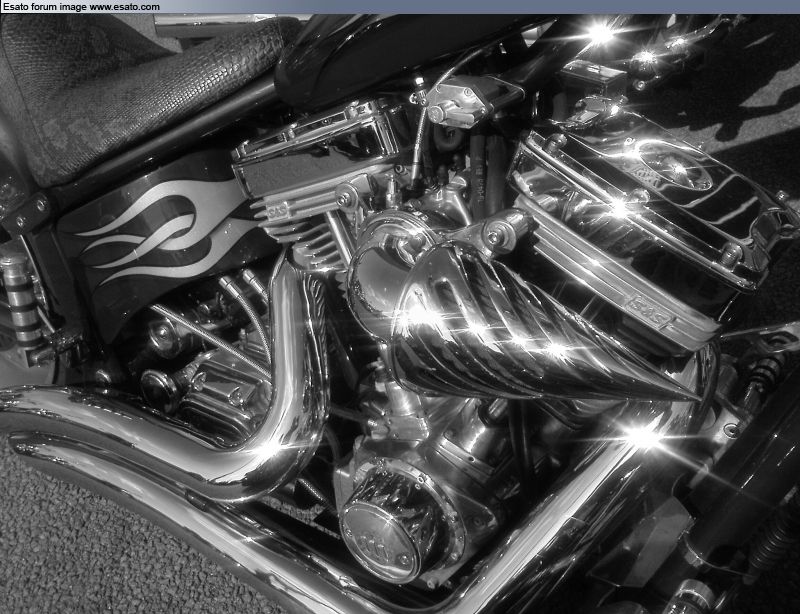Click the rear shock absorber spring
The height and width of the screenshot is (614, 800).
[x=20, y=298]
